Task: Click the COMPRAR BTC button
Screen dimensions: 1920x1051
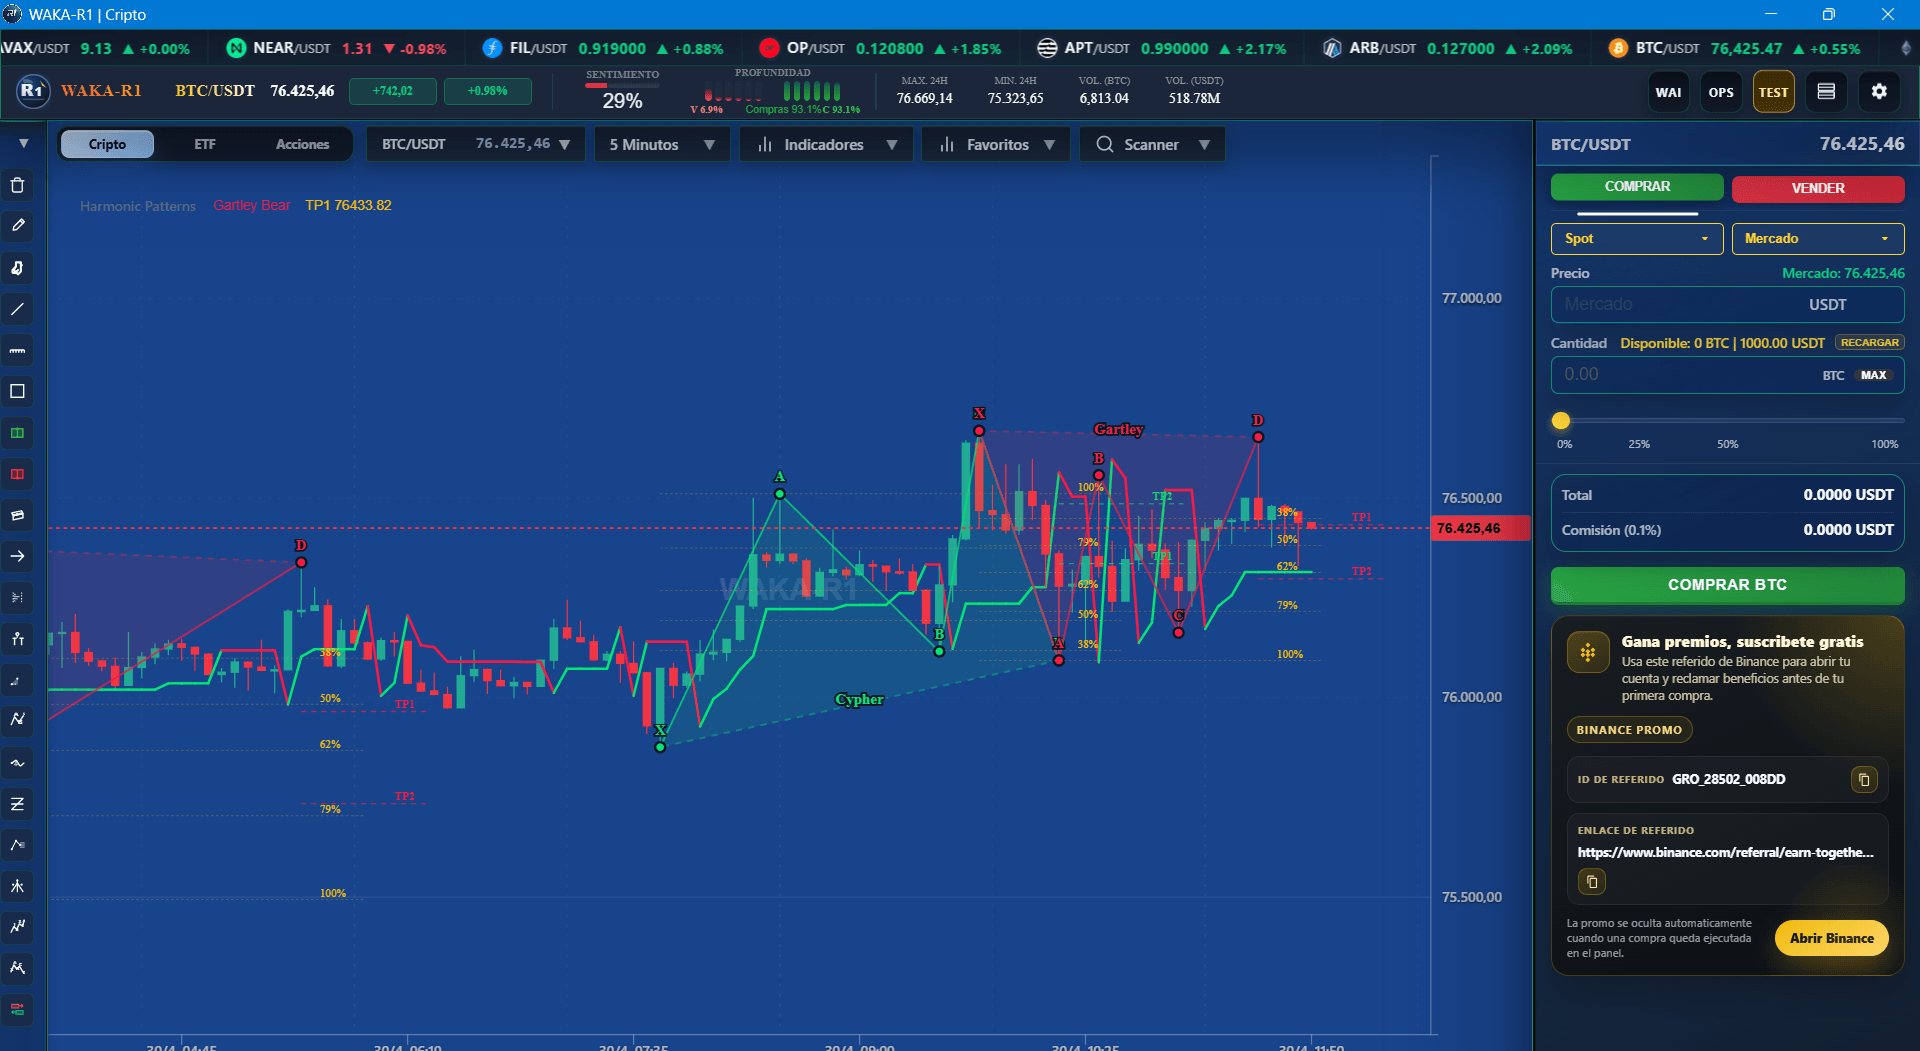Action: [1727, 585]
